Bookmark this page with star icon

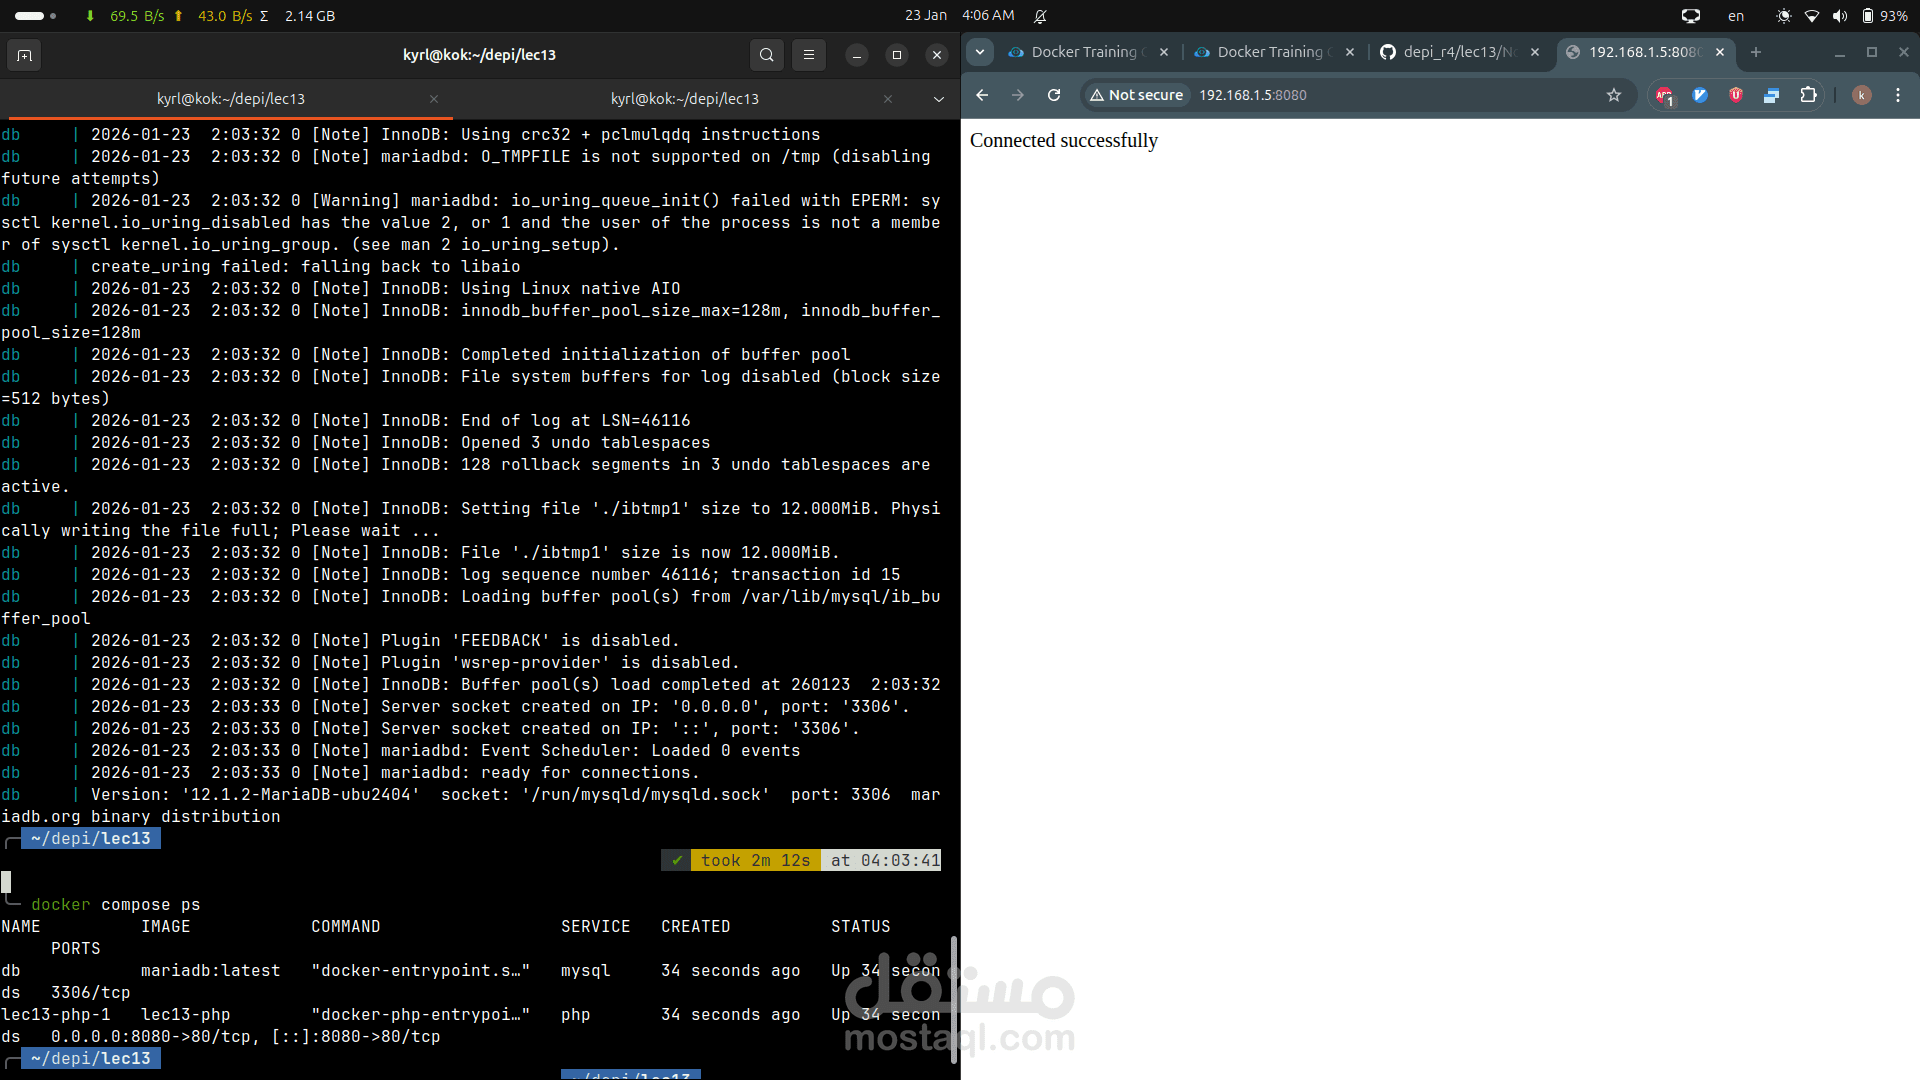click(x=1613, y=95)
